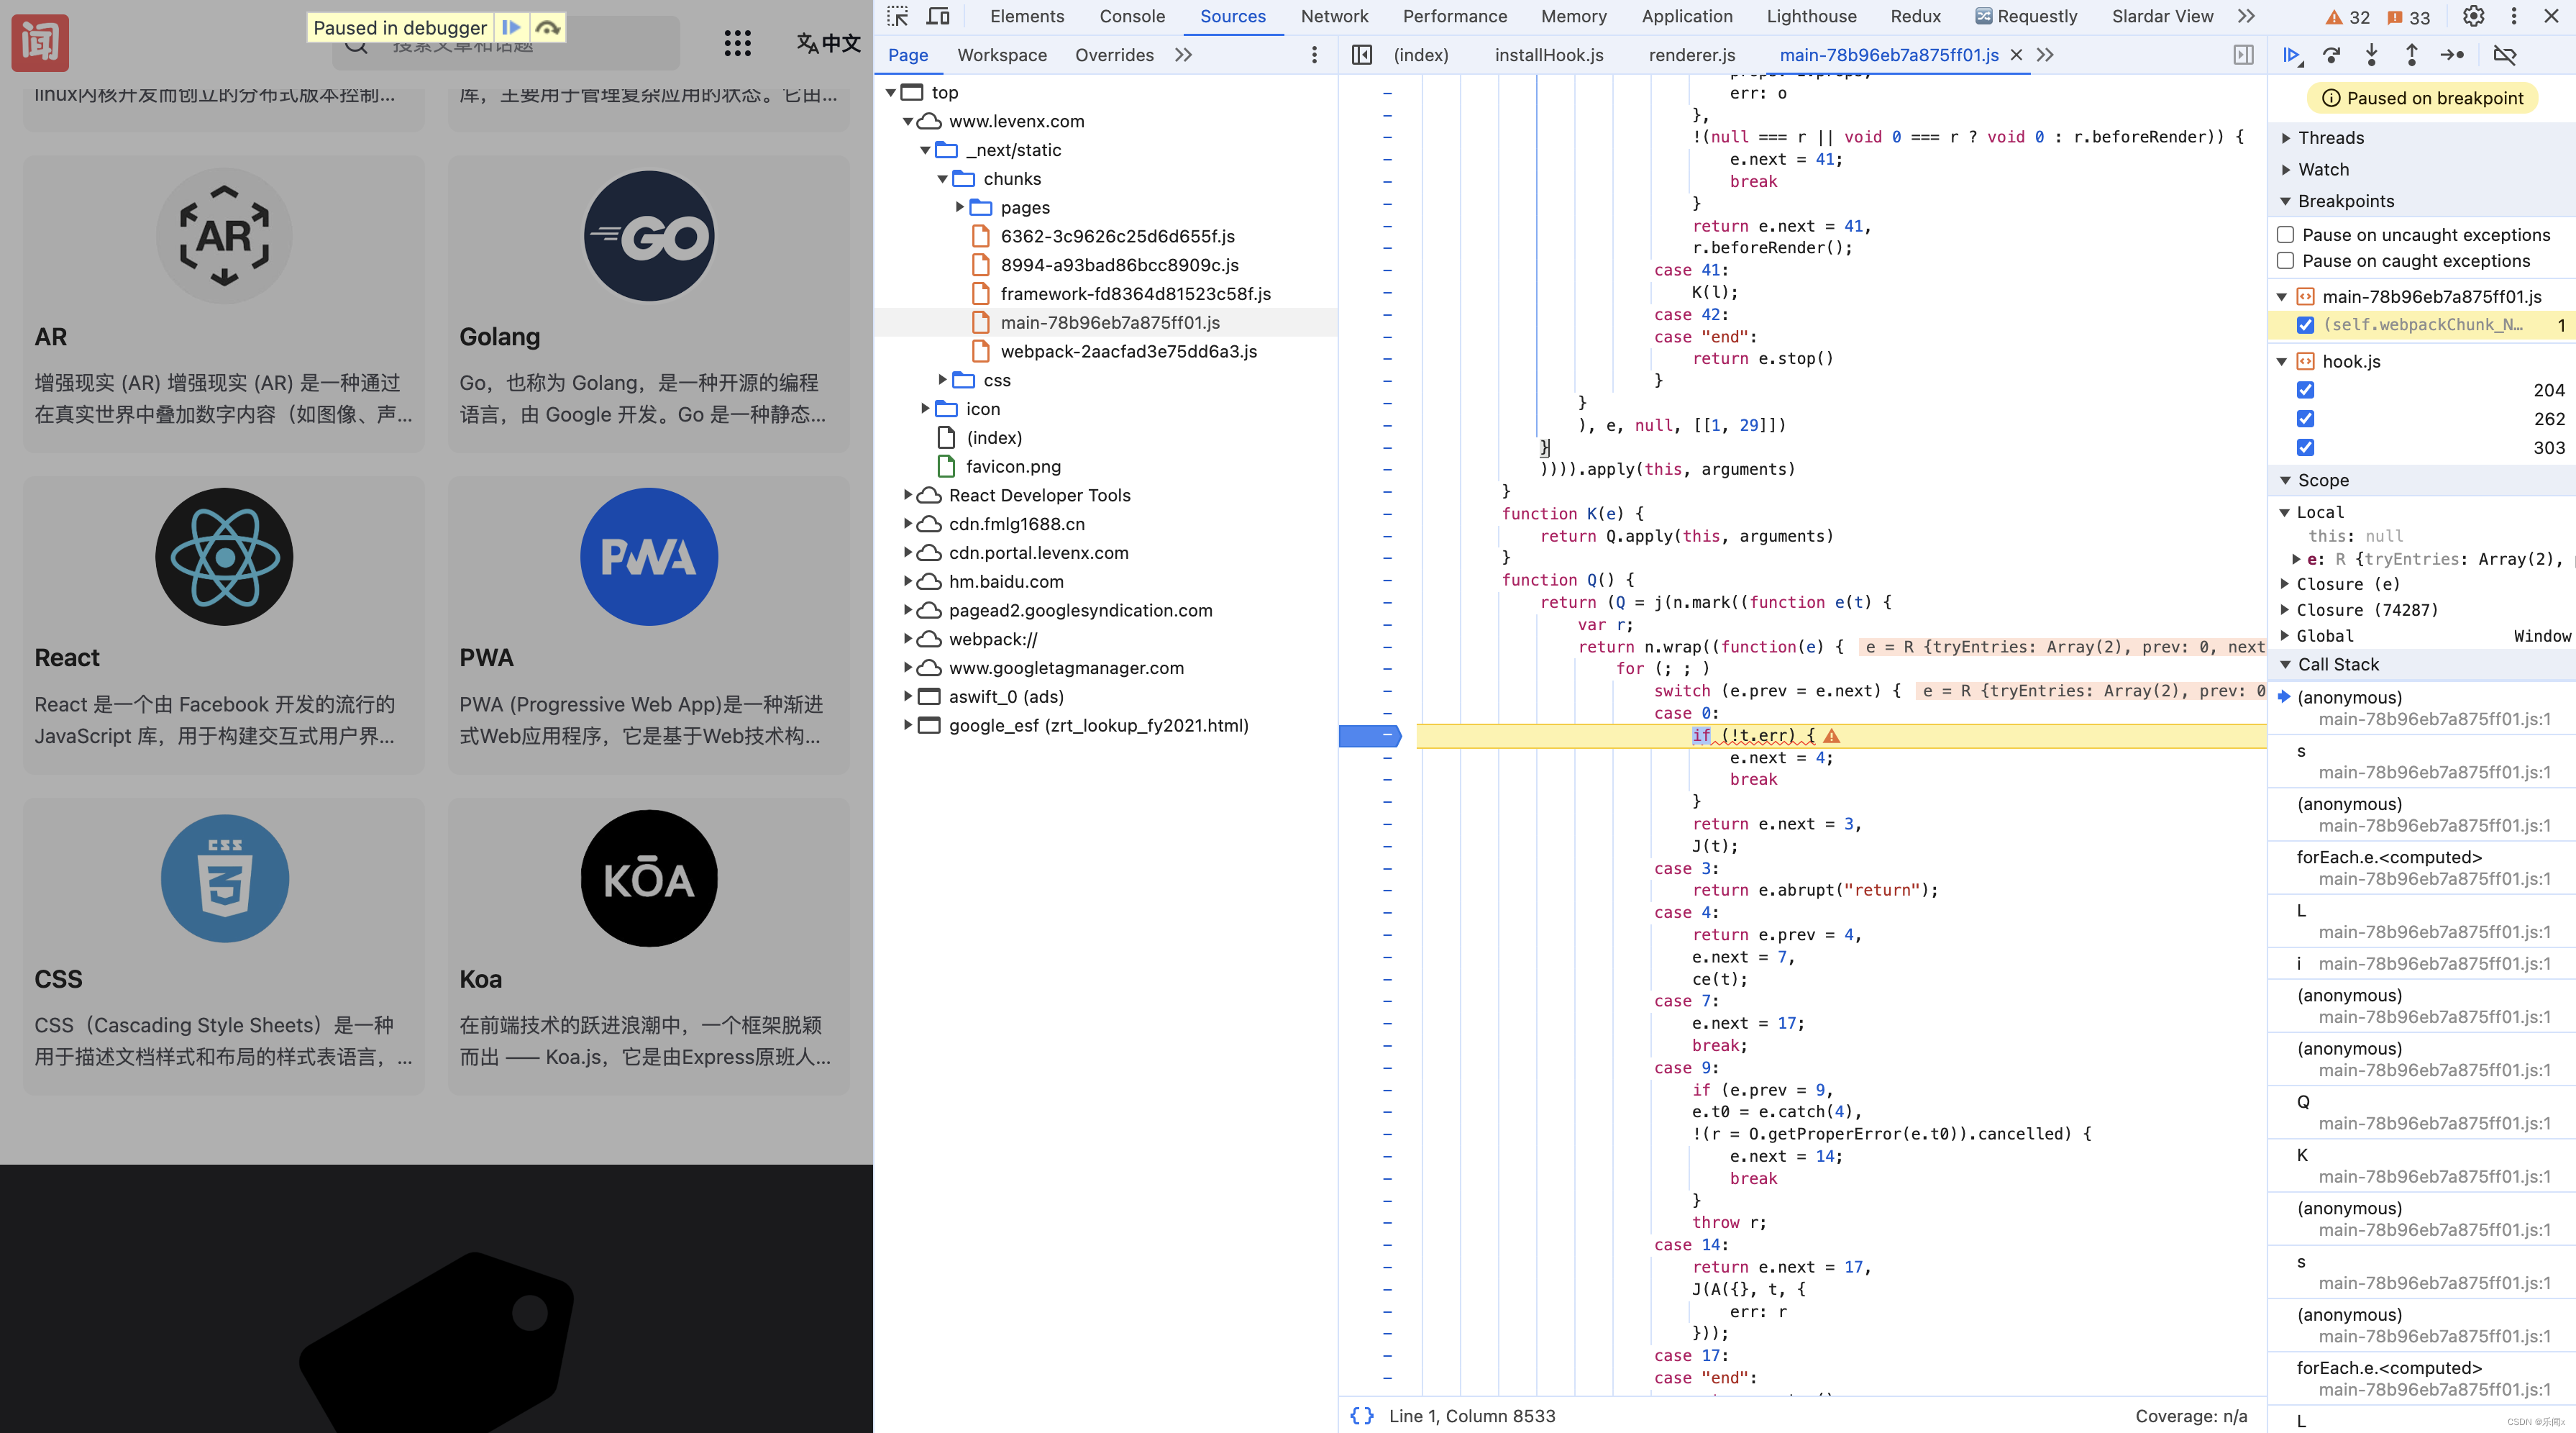Step over next function call

tap(2332, 55)
